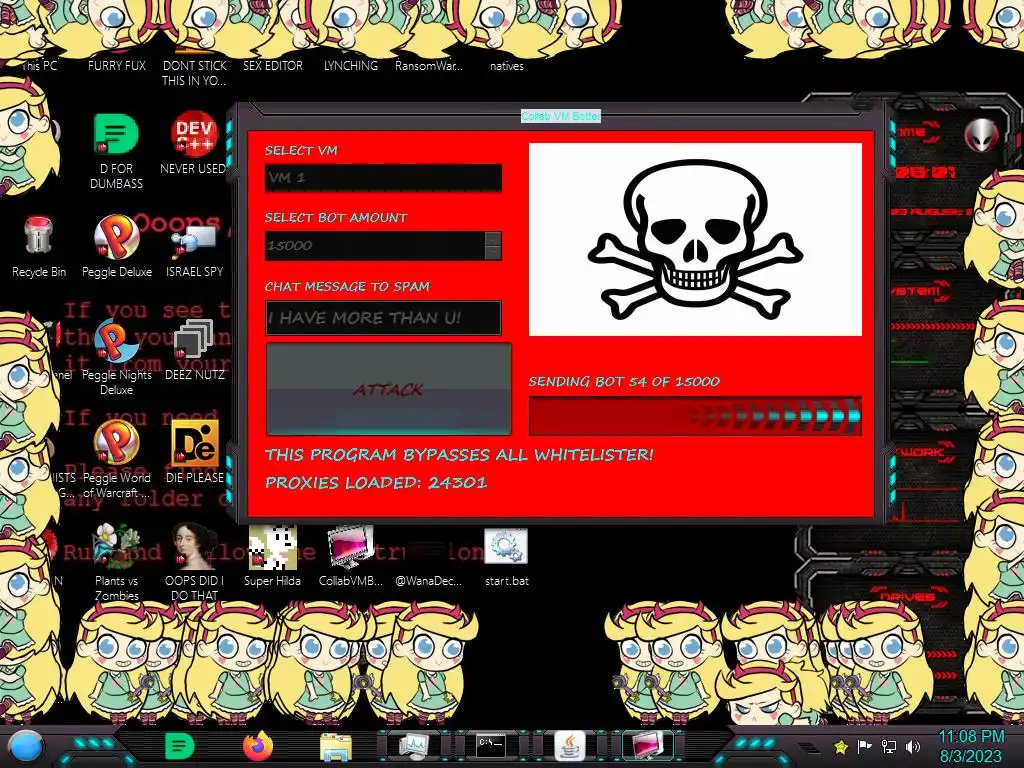Click the star icon in system tray

(x=841, y=746)
